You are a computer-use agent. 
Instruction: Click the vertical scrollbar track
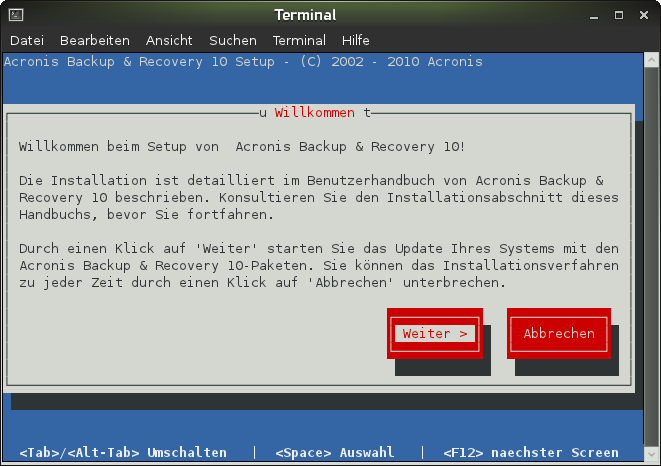click(652, 256)
